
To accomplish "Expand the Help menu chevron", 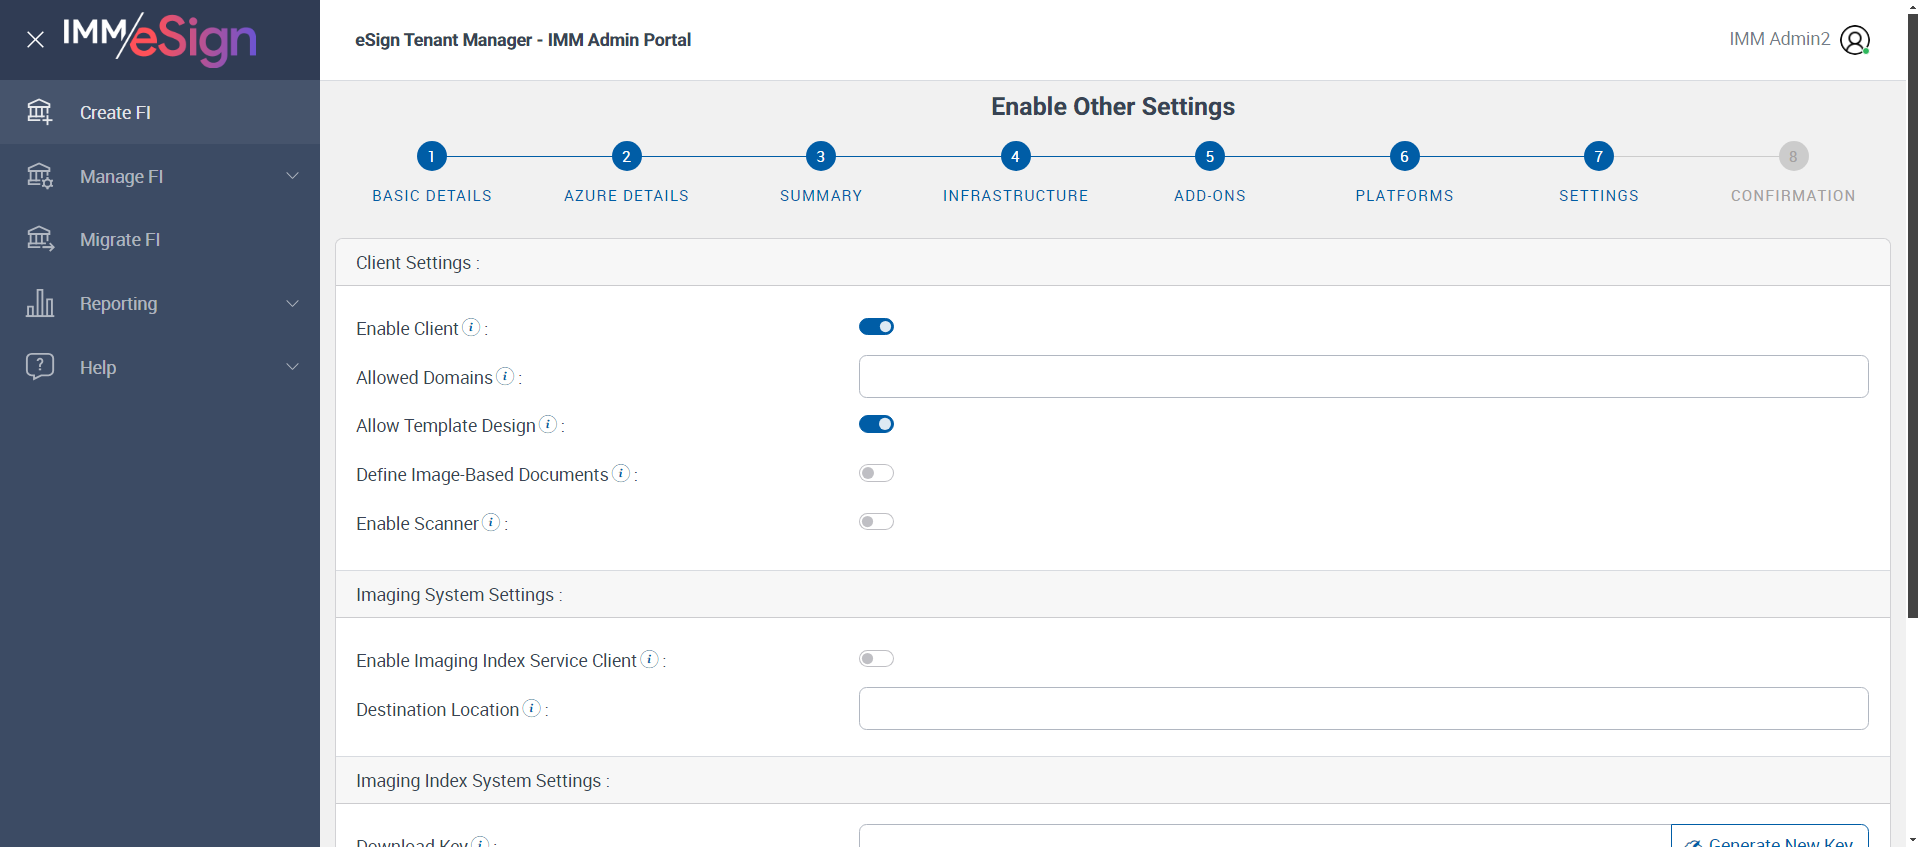I will click(293, 367).
